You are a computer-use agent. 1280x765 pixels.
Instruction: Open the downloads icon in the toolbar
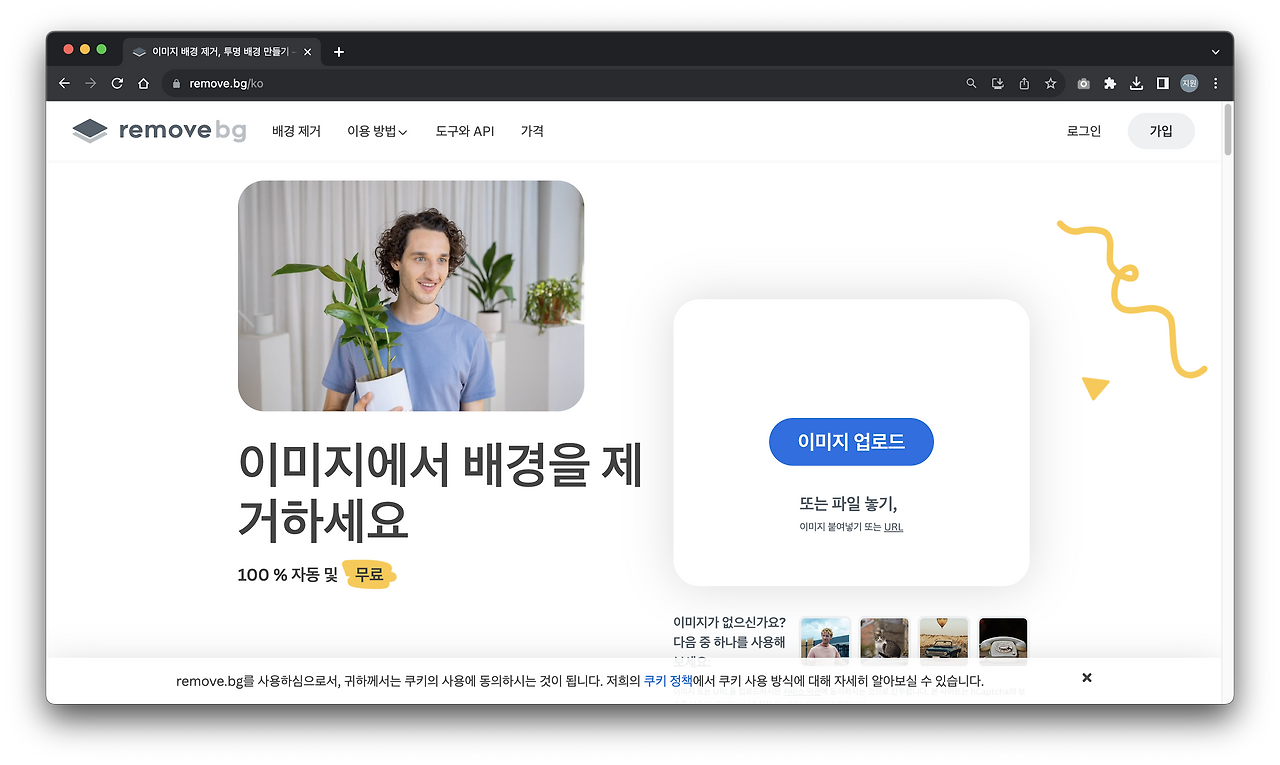point(1136,84)
